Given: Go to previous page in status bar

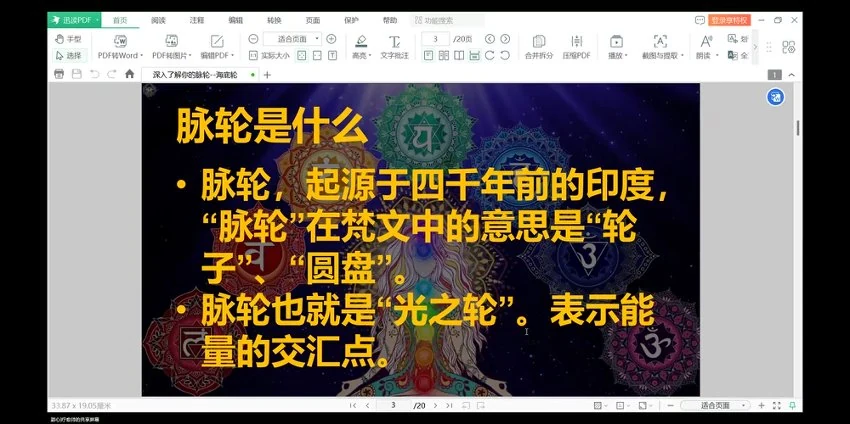Looking at the screenshot, I should pos(367,406).
